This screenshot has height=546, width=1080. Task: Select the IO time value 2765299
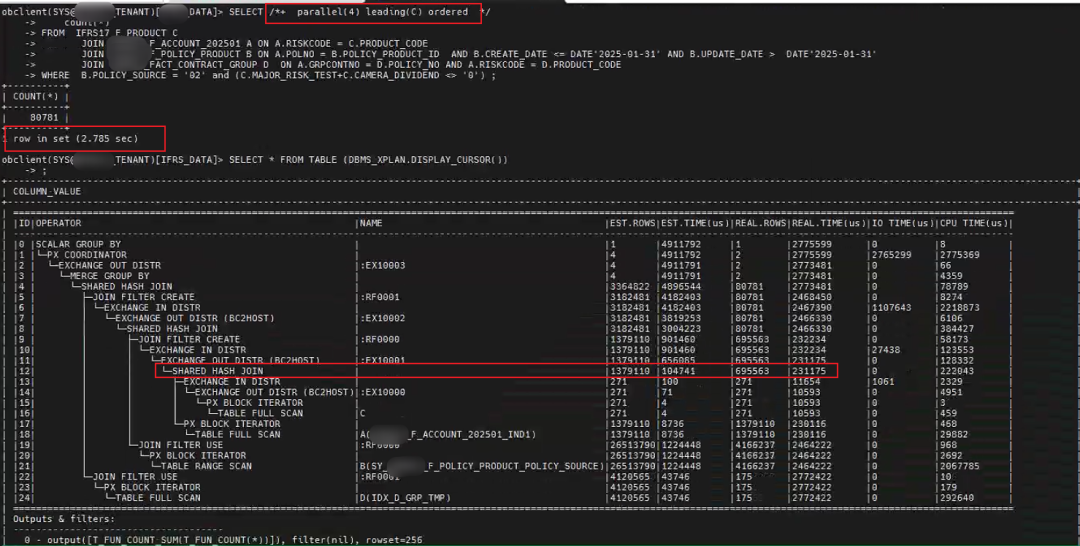click(x=891, y=255)
